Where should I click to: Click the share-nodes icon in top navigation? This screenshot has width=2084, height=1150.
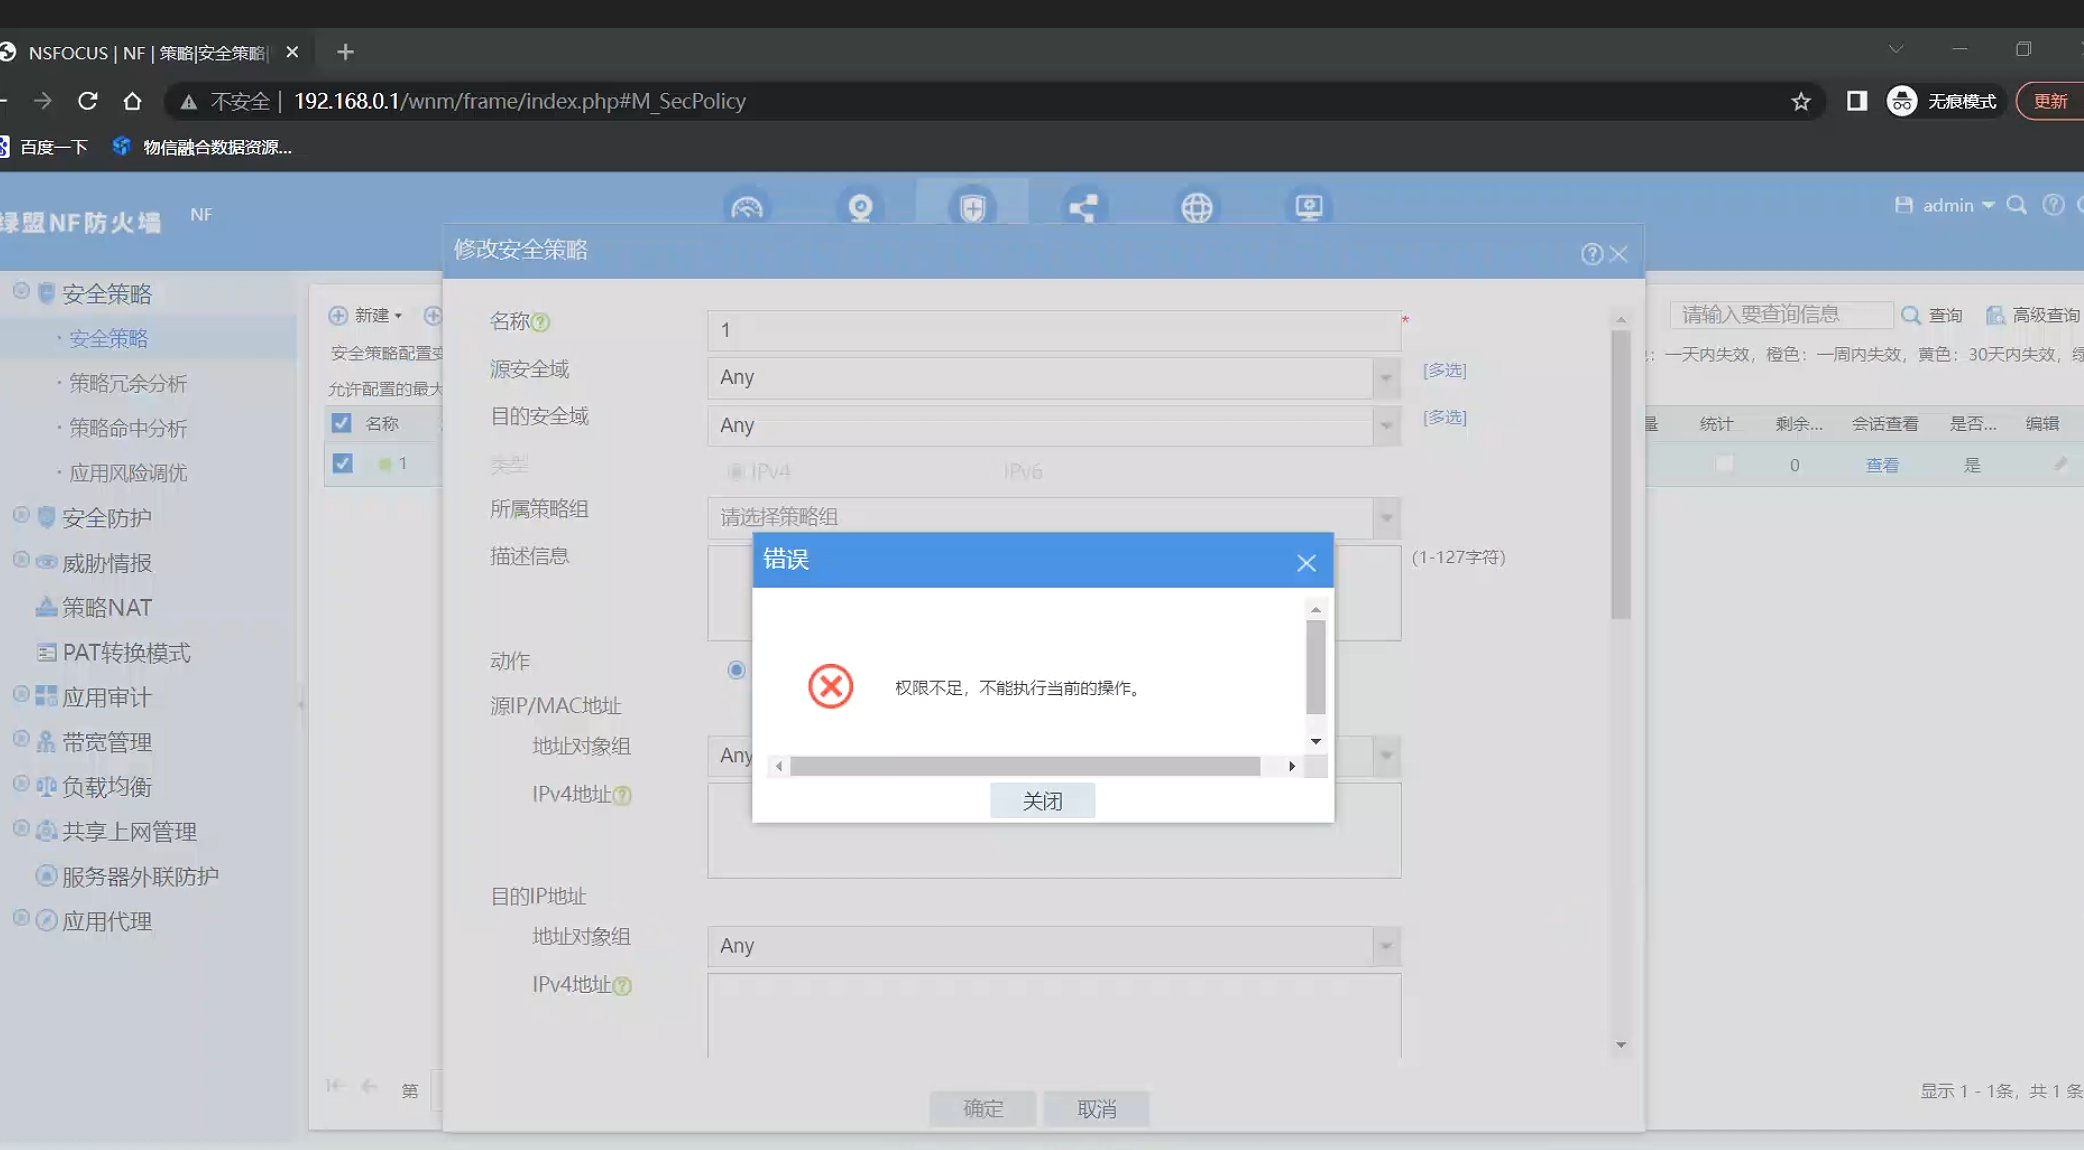coord(1083,208)
